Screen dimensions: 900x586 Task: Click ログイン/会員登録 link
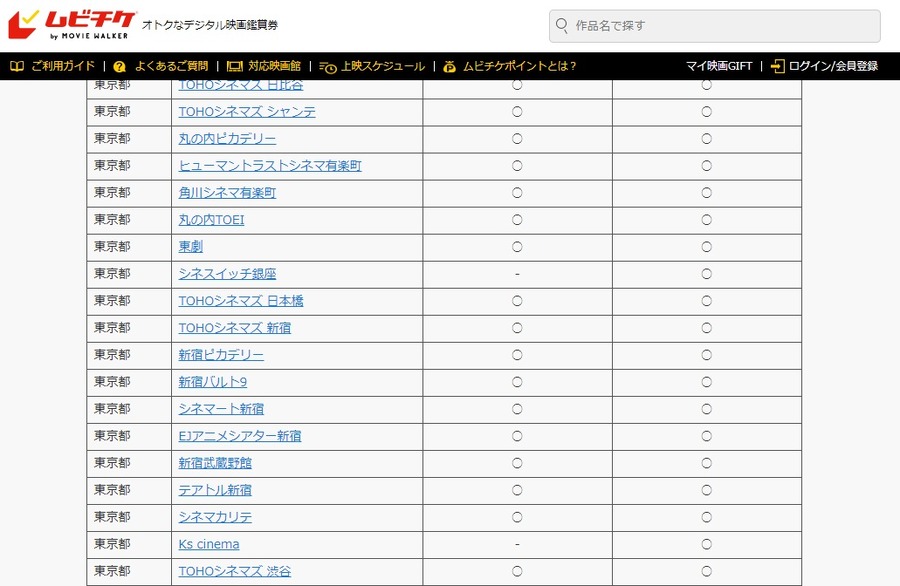(833, 66)
